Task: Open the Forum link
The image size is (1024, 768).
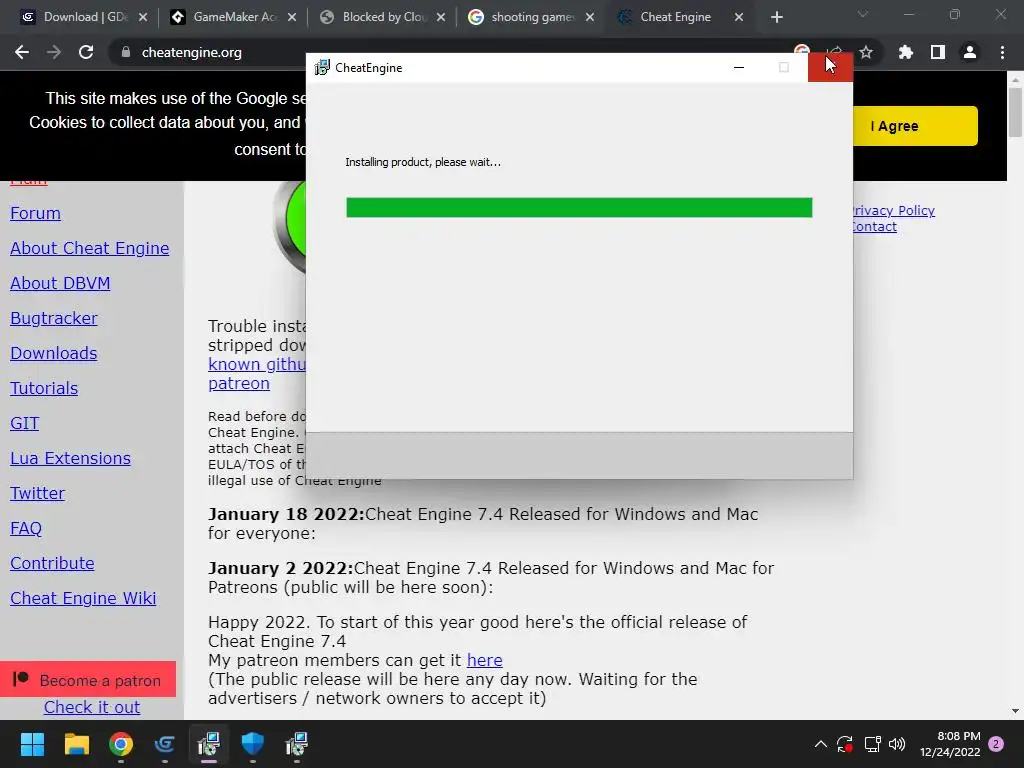Action: tap(35, 214)
